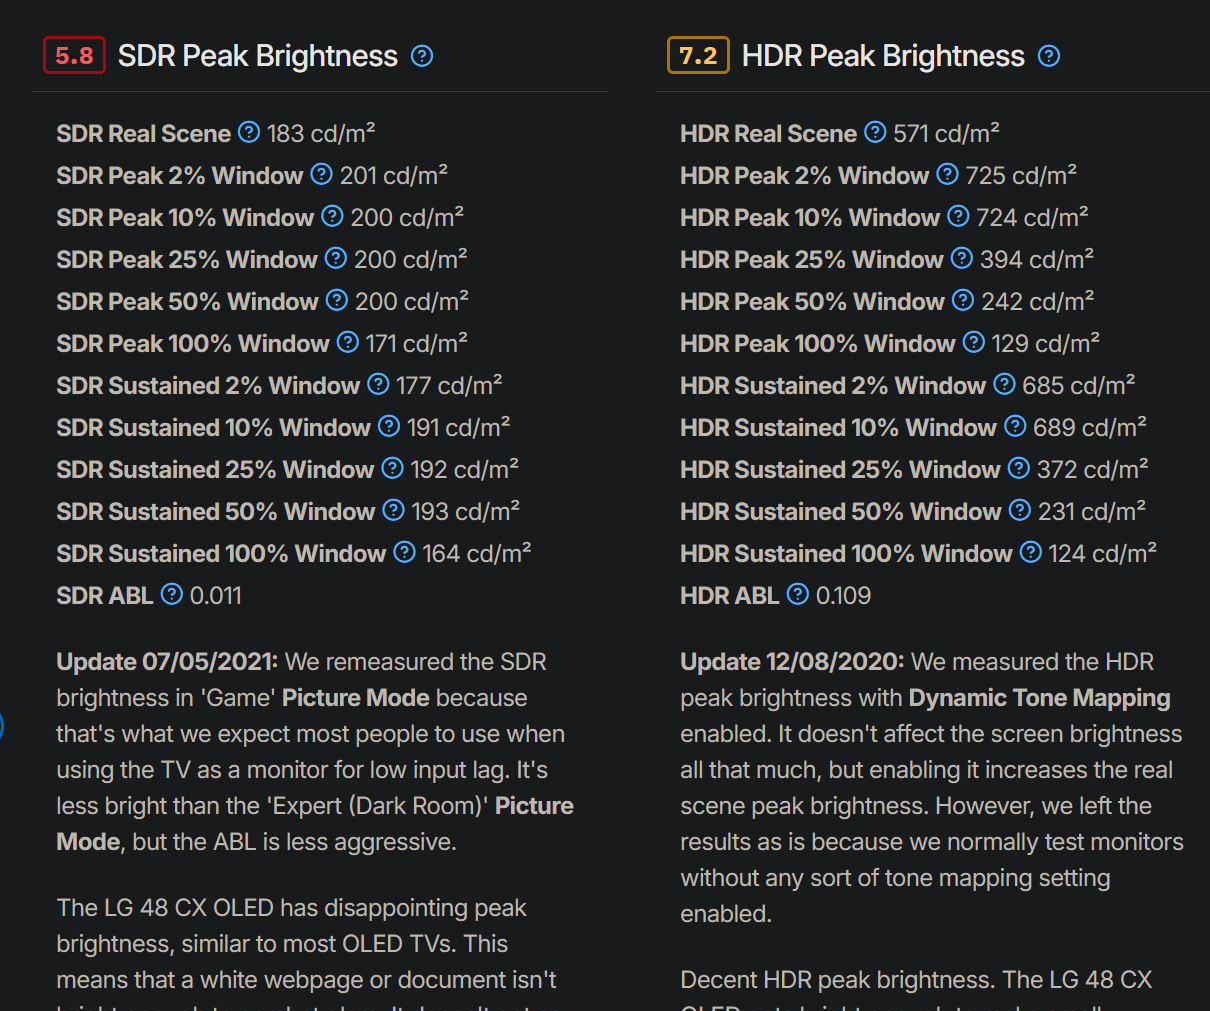Open tooltip for SDR Peak 100% Window
Screen dimensions: 1210x1011
click(347, 342)
